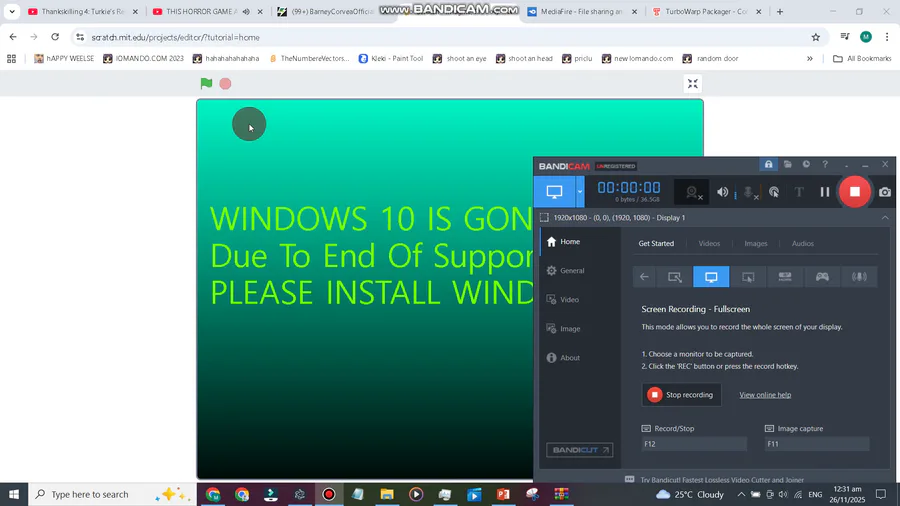Click the Try Bandicut promotion text
900x506 pixels.
(x=722, y=480)
